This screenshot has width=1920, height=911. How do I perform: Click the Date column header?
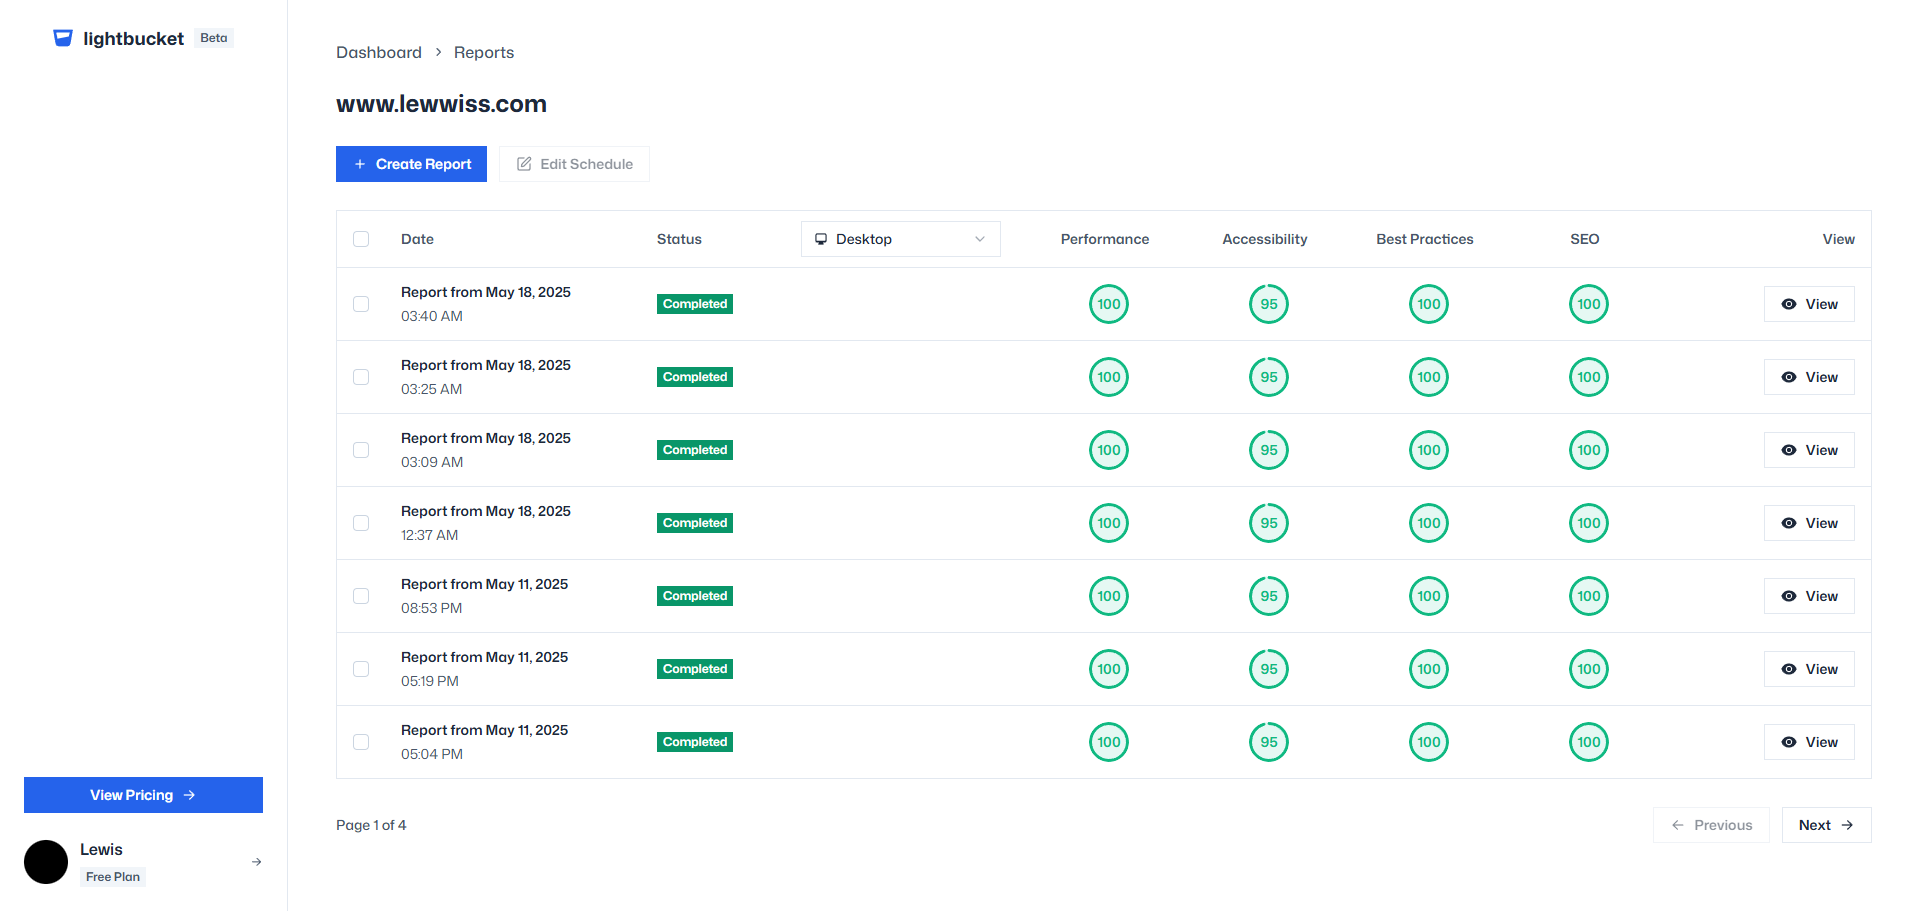[417, 239]
